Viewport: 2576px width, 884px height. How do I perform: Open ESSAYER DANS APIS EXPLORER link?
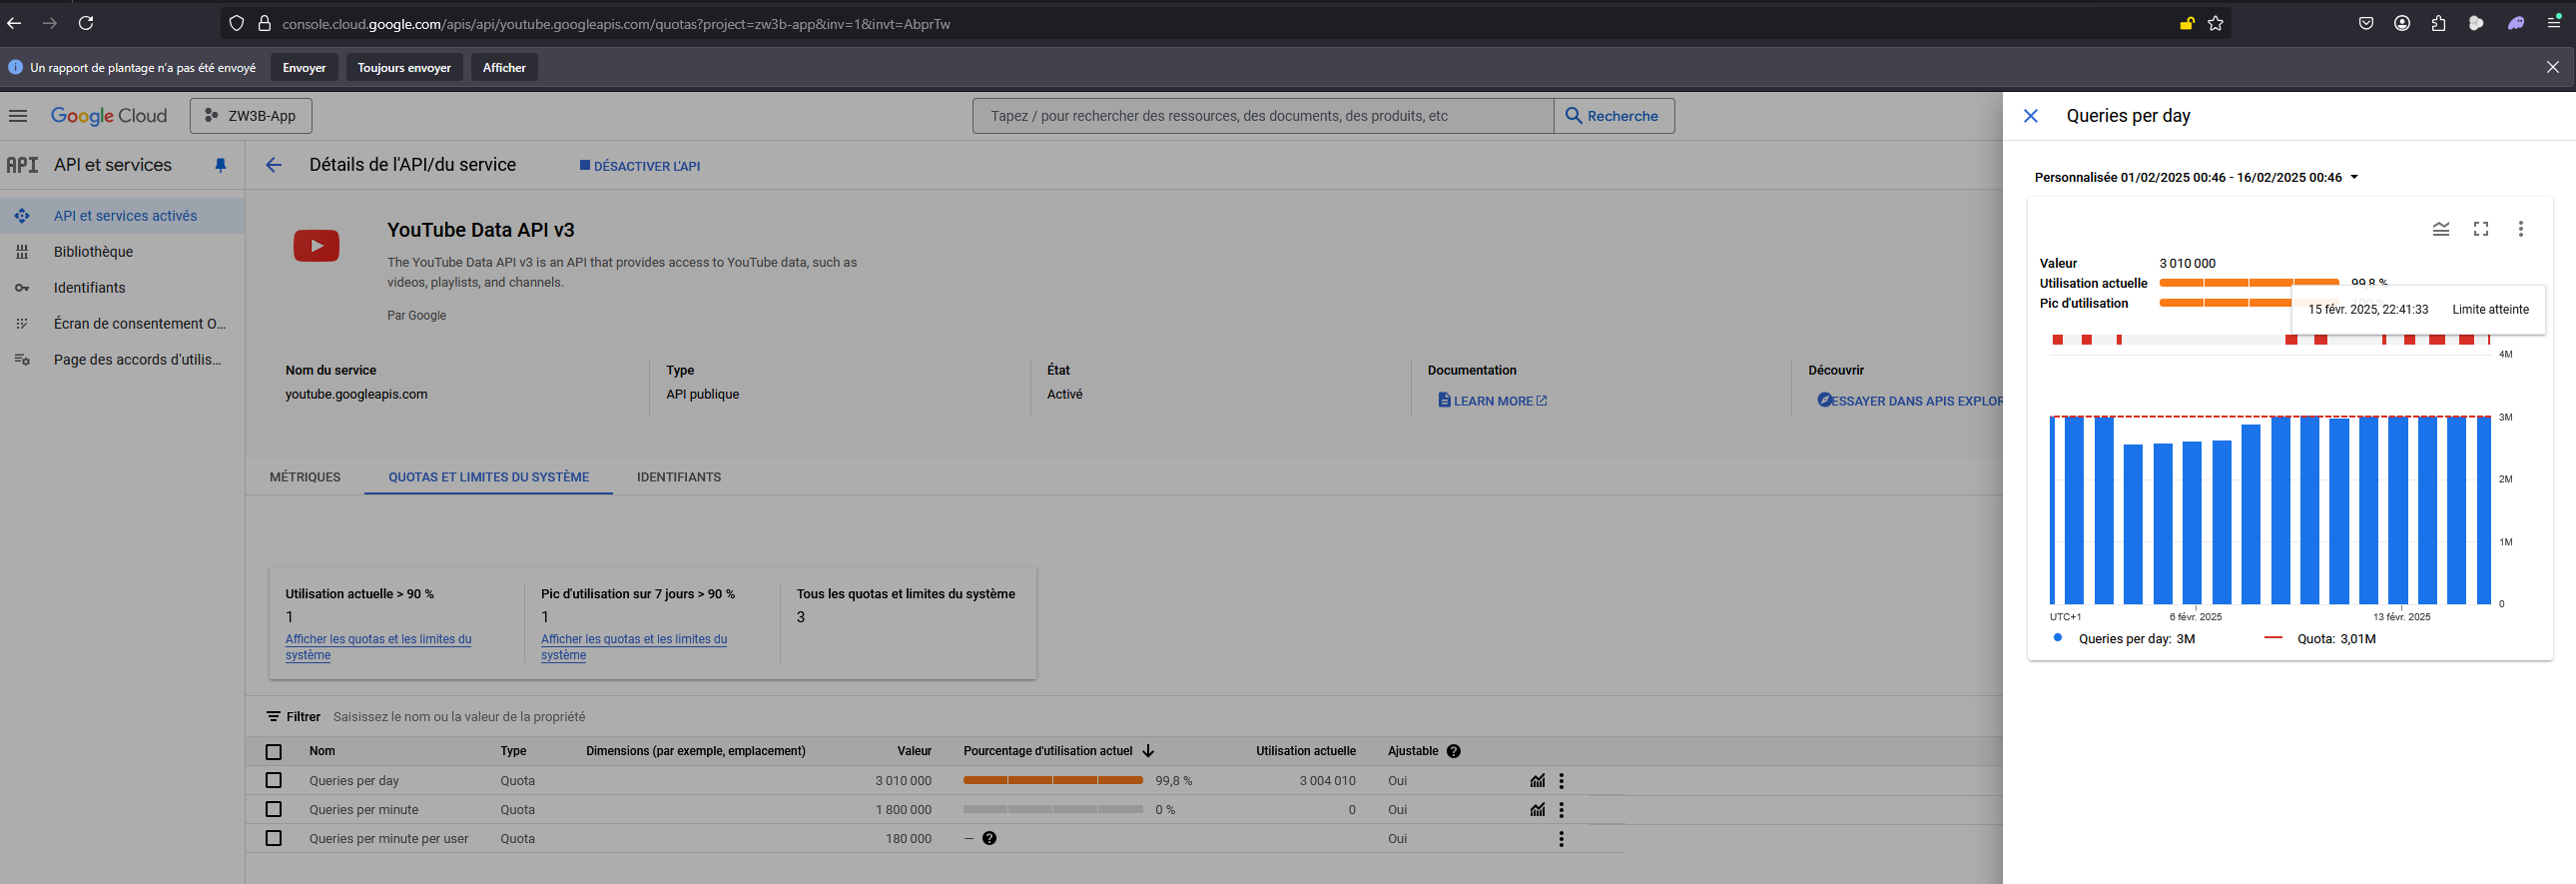coord(1909,401)
